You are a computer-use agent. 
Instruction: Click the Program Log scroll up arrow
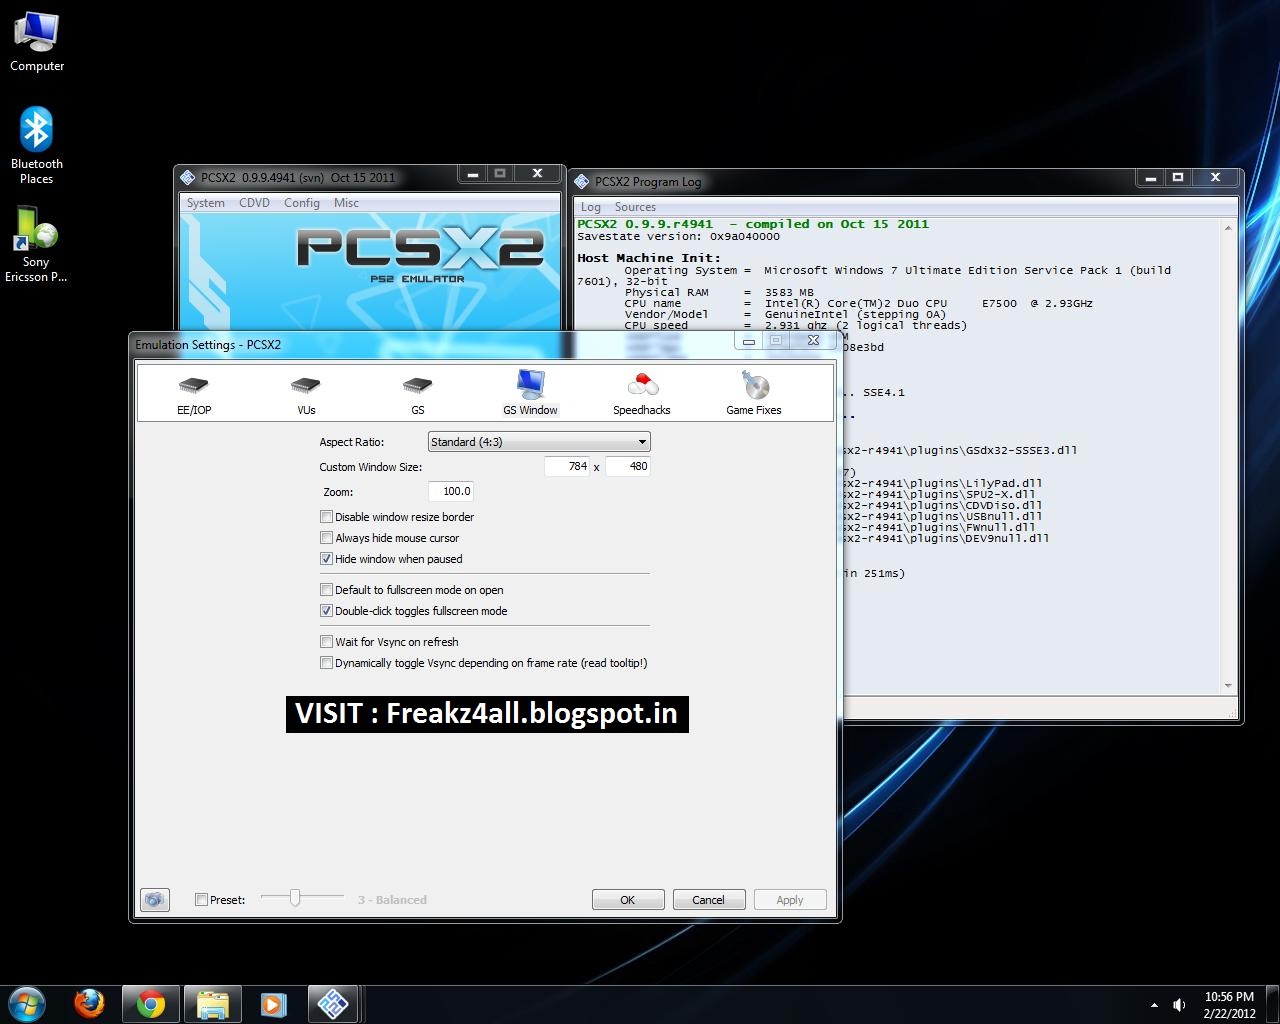pyautogui.click(x=1228, y=229)
